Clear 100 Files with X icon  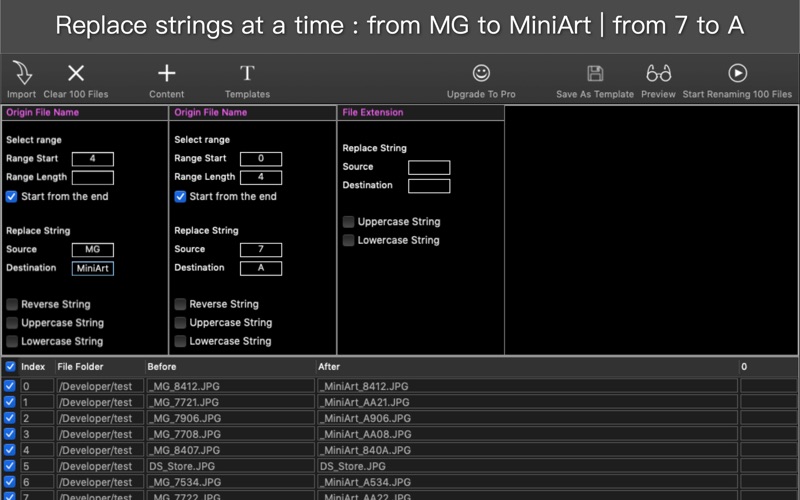click(76, 73)
